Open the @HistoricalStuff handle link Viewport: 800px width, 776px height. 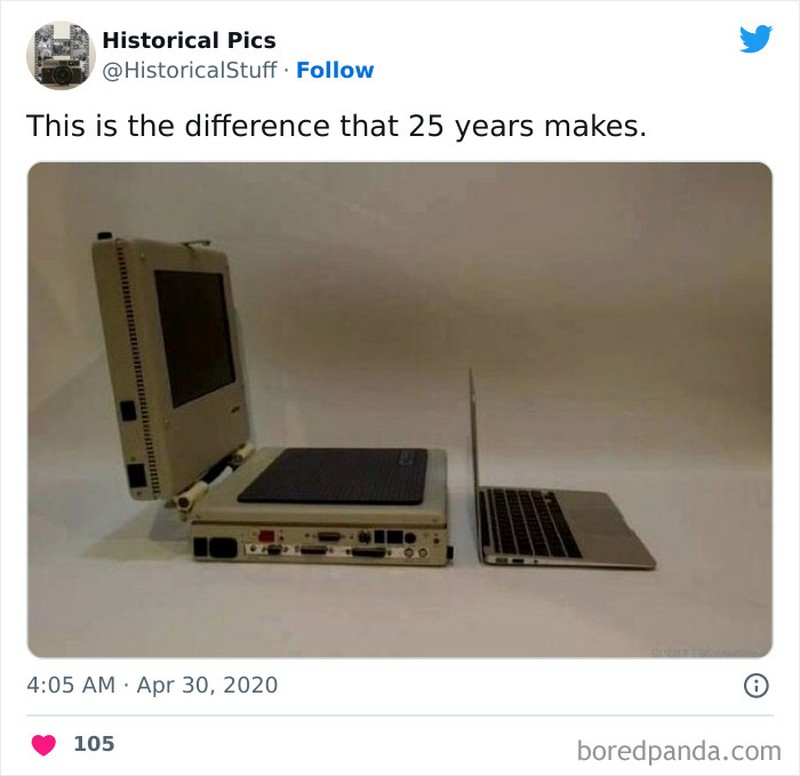tap(189, 70)
